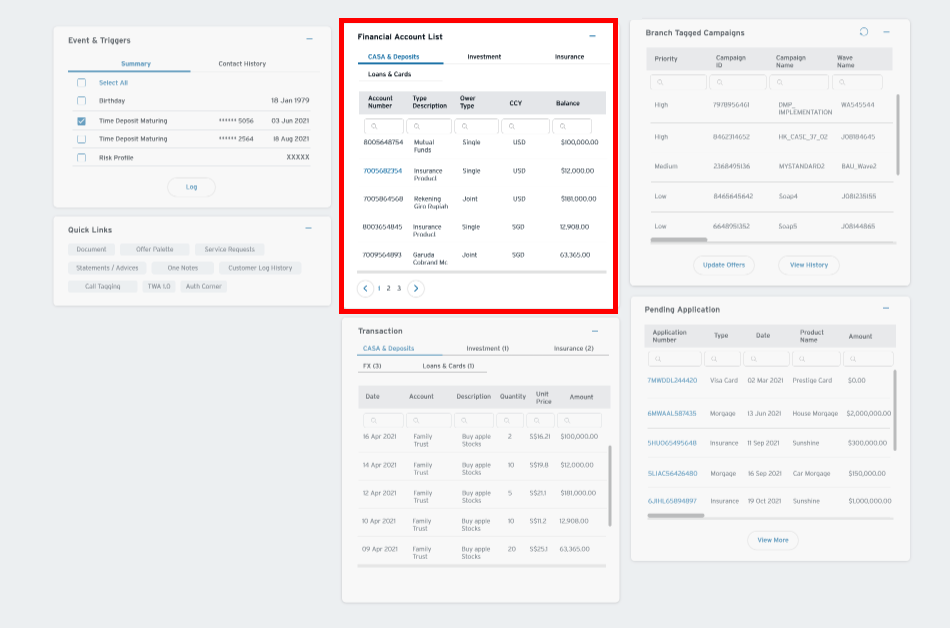Viewport: 950px width, 628px height.
Task: Click the Update Offers button
Action: coord(724,265)
